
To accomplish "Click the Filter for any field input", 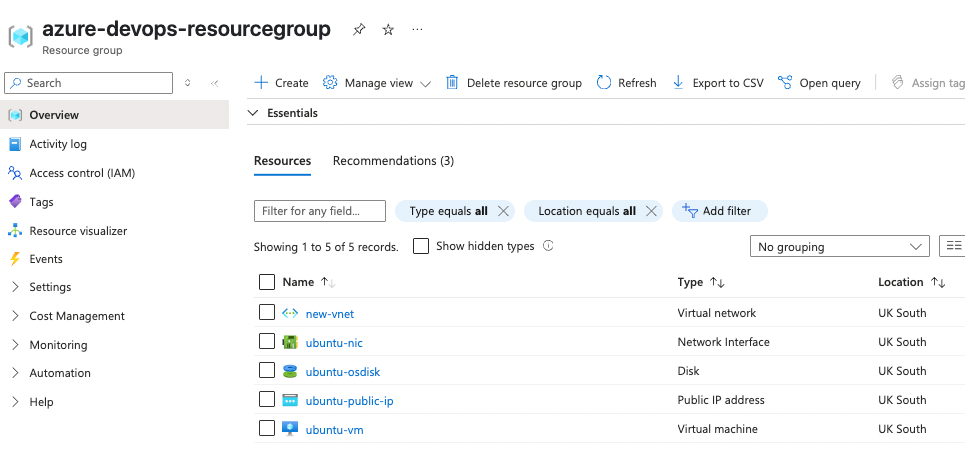I will point(320,211).
